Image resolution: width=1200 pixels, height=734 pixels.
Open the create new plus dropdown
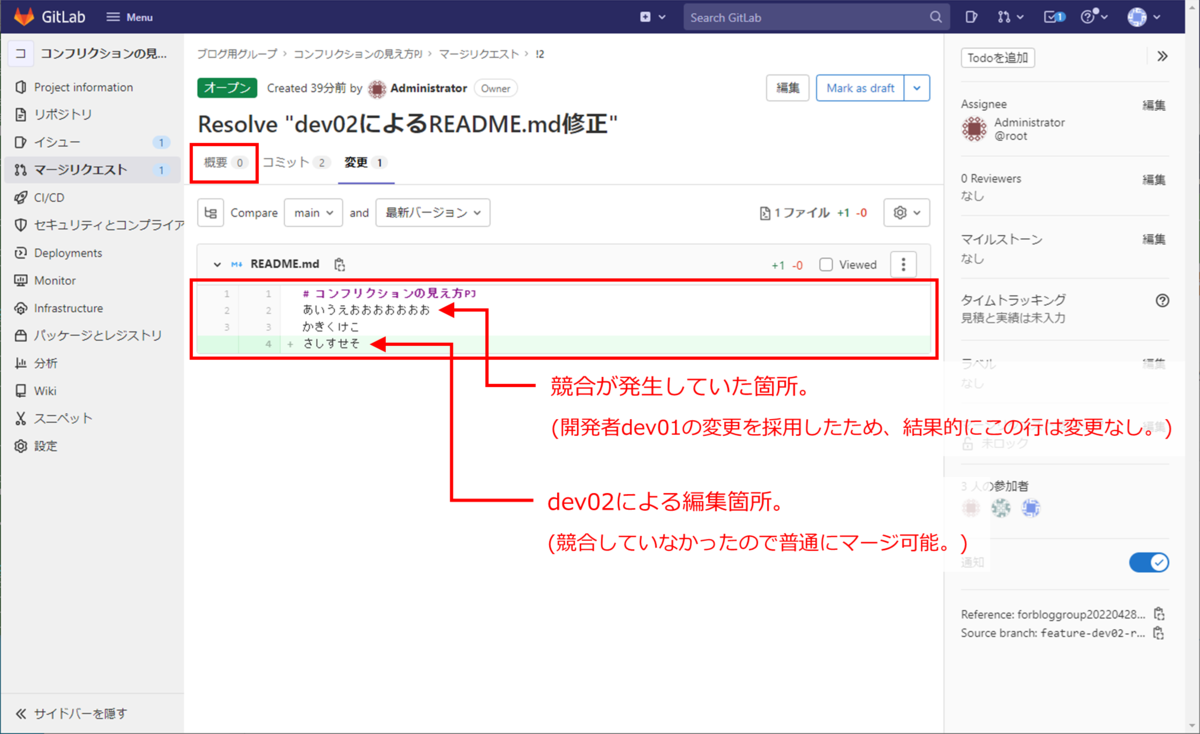pos(652,17)
